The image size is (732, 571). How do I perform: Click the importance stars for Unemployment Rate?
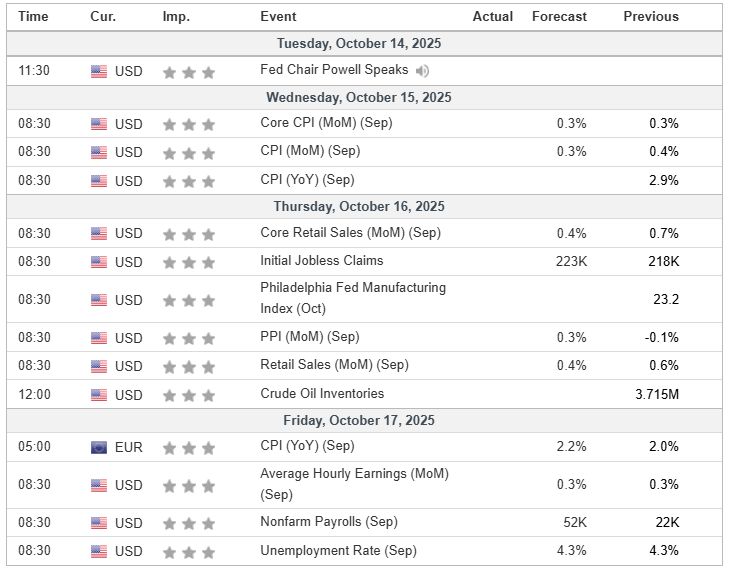tap(189, 551)
